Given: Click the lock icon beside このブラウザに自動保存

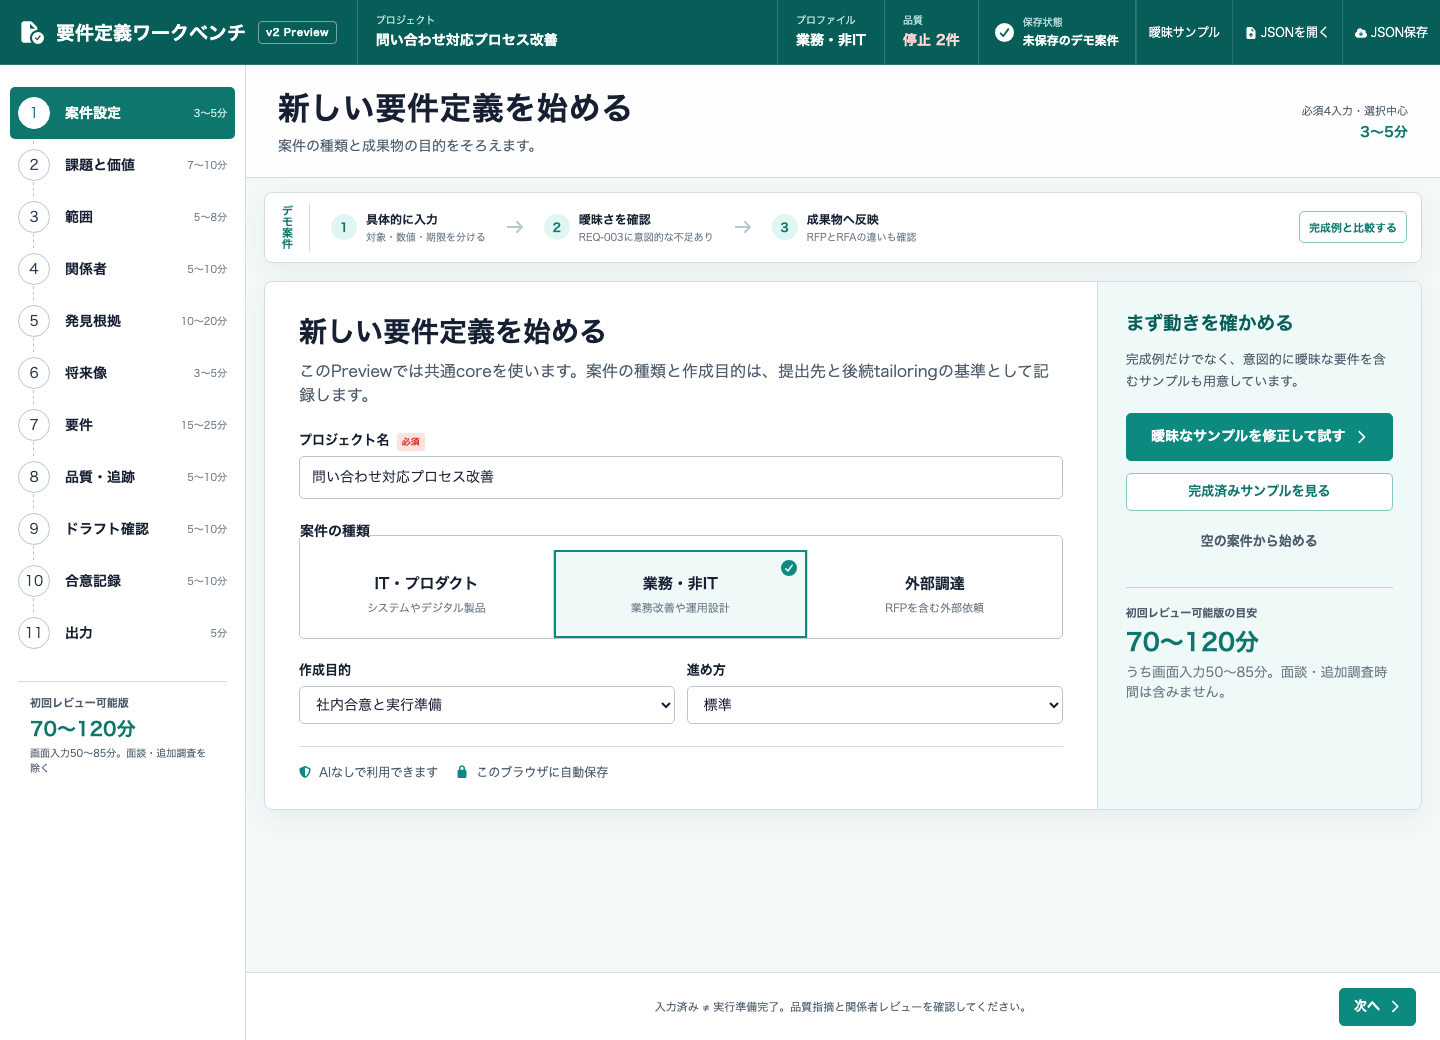Looking at the screenshot, I should [x=462, y=772].
